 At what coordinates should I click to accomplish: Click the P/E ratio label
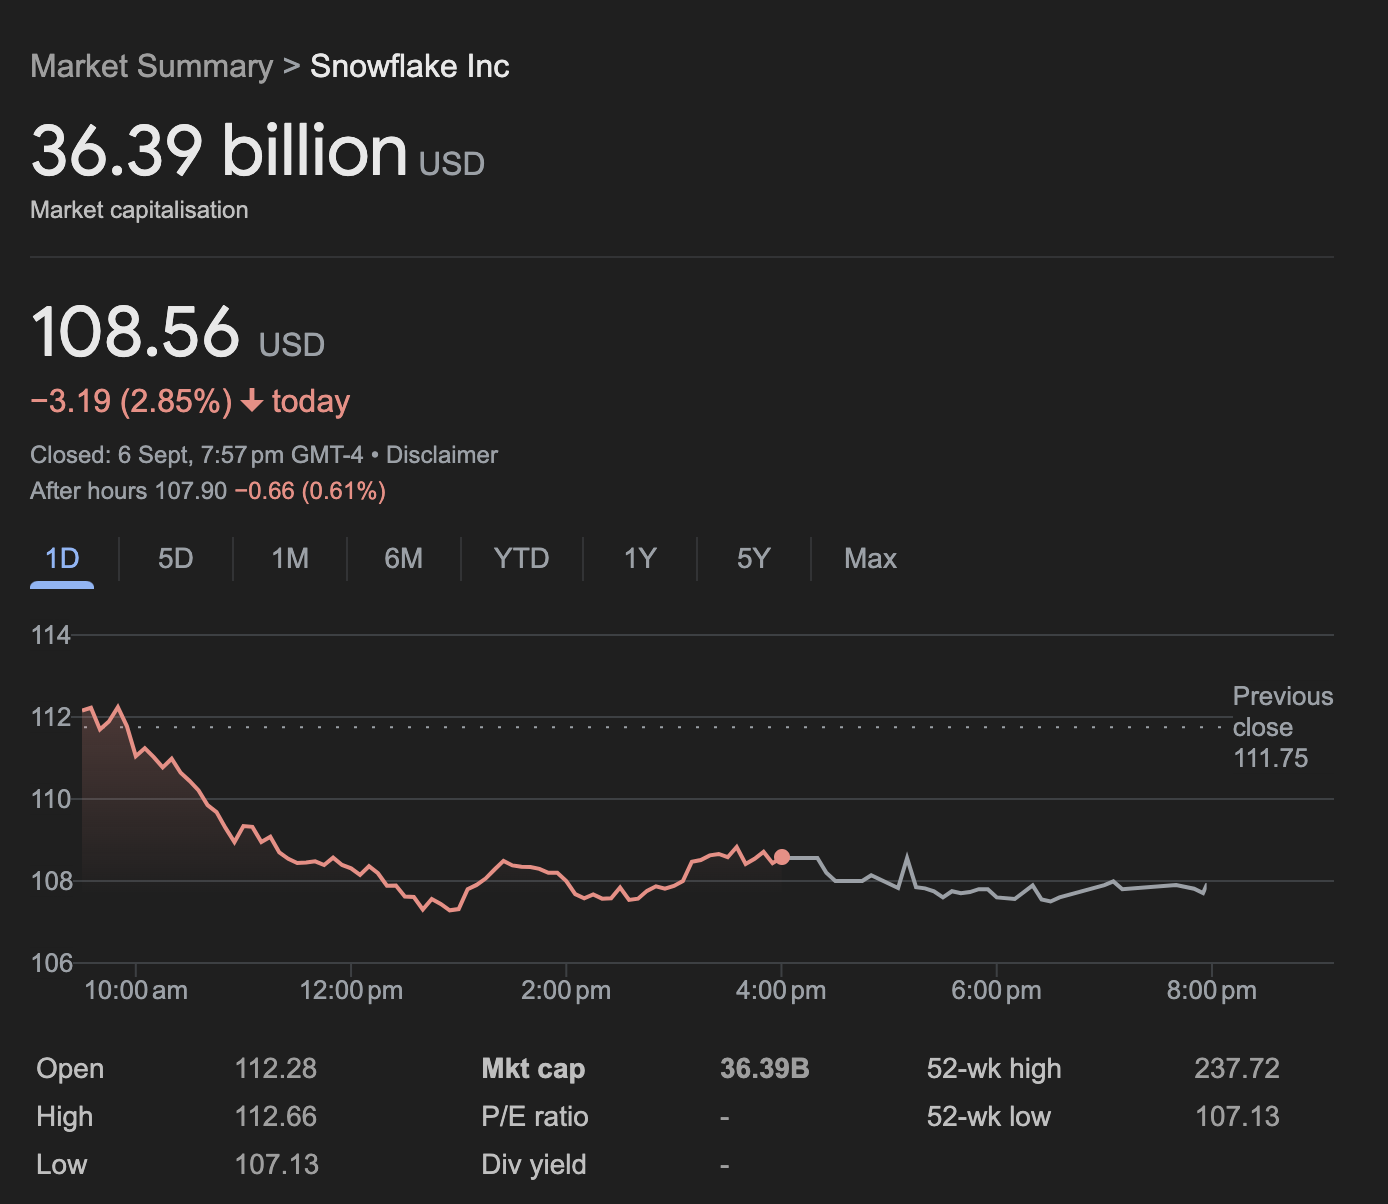[535, 1117]
